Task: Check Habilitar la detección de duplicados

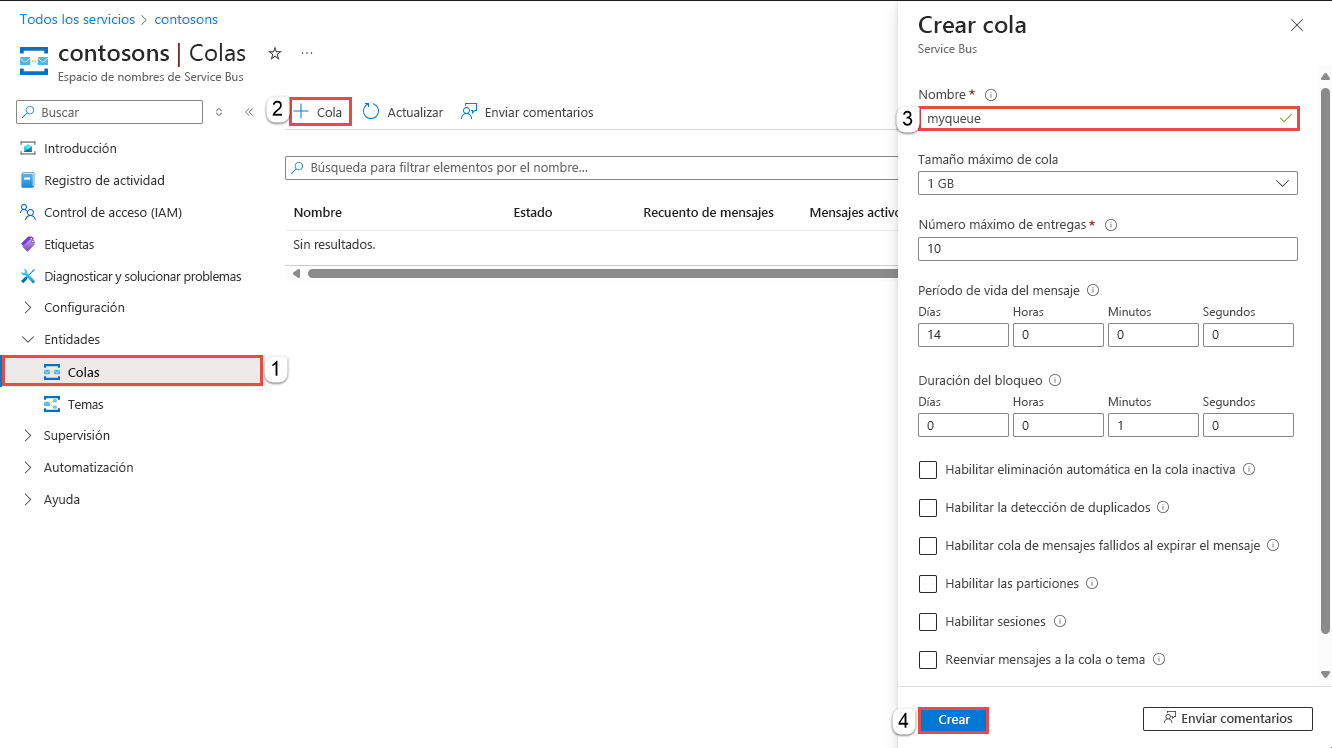Action: pyautogui.click(x=928, y=507)
